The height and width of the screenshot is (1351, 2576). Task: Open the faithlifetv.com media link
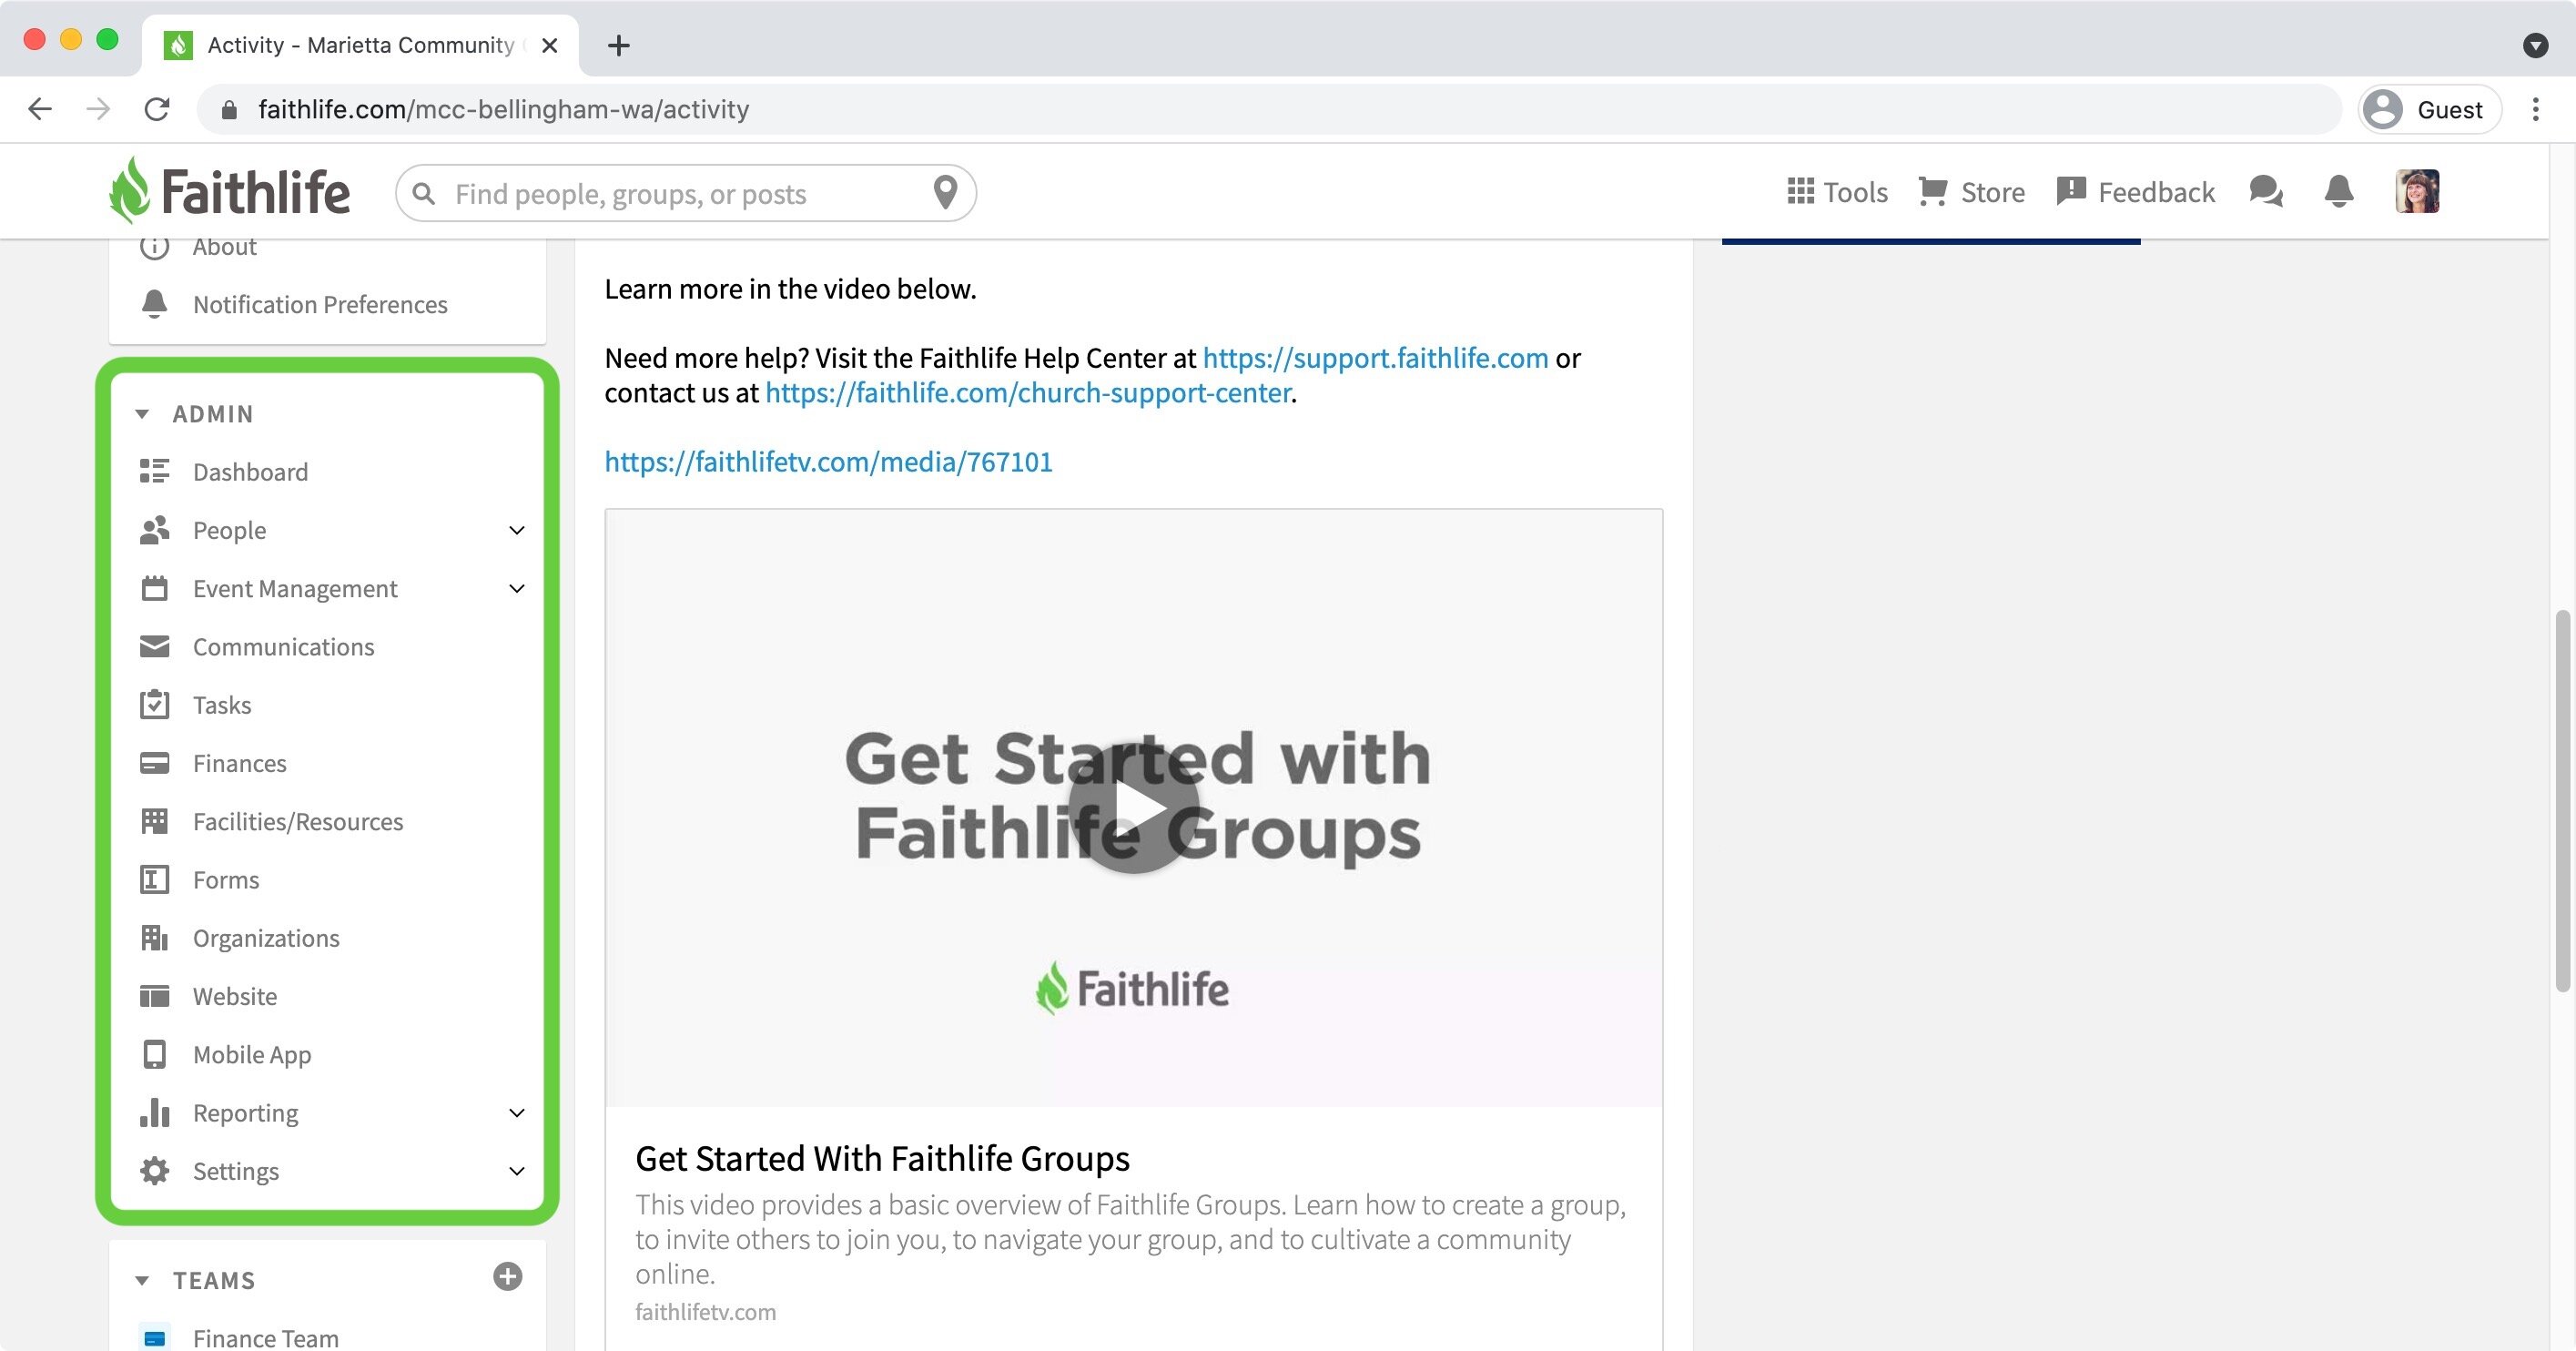coord(828,461)
